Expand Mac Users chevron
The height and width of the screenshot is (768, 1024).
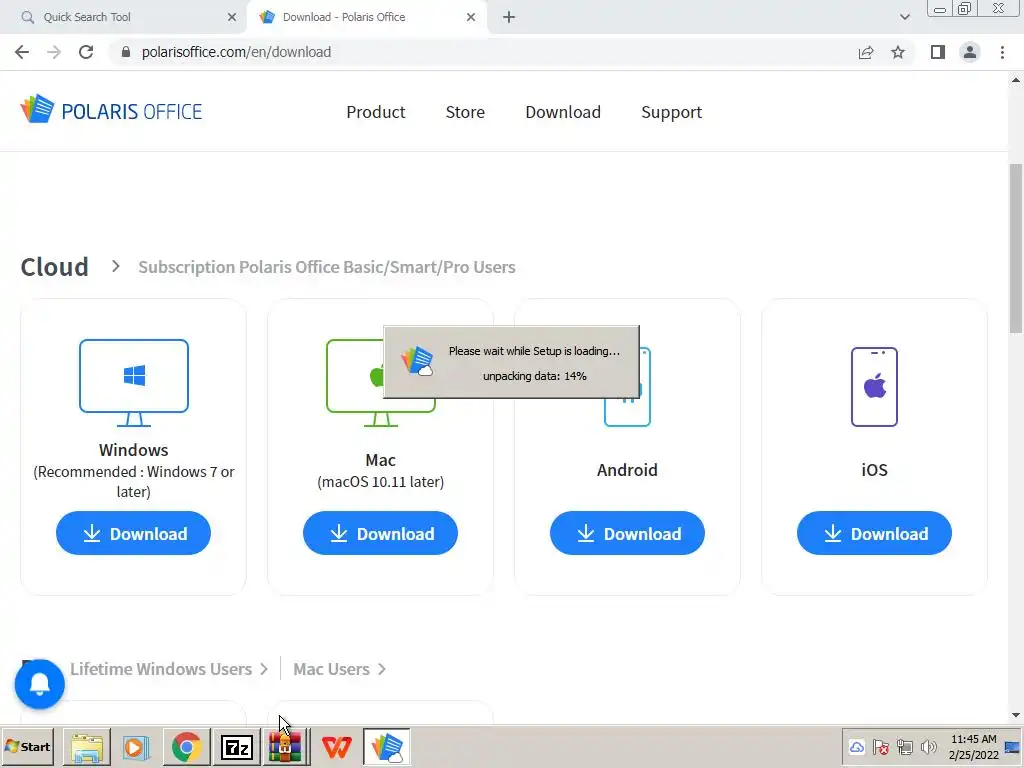pyautogui.click(x=381, y=669)
